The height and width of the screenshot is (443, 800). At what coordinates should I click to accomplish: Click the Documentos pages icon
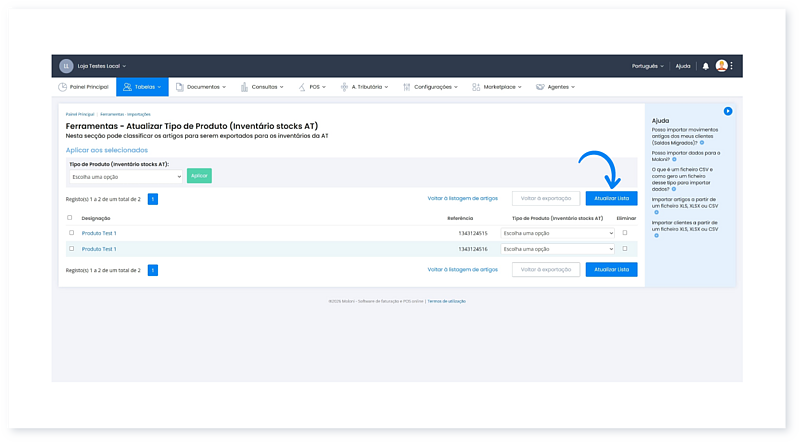(180, 87)
